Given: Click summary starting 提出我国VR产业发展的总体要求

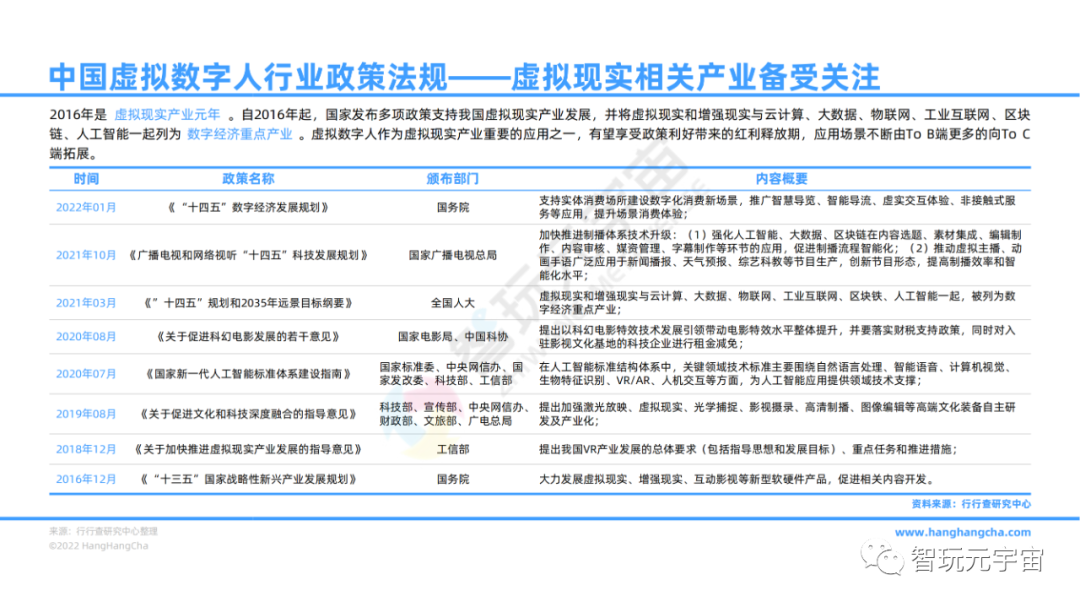Looking at the screenshot, I should coord(748,449).
